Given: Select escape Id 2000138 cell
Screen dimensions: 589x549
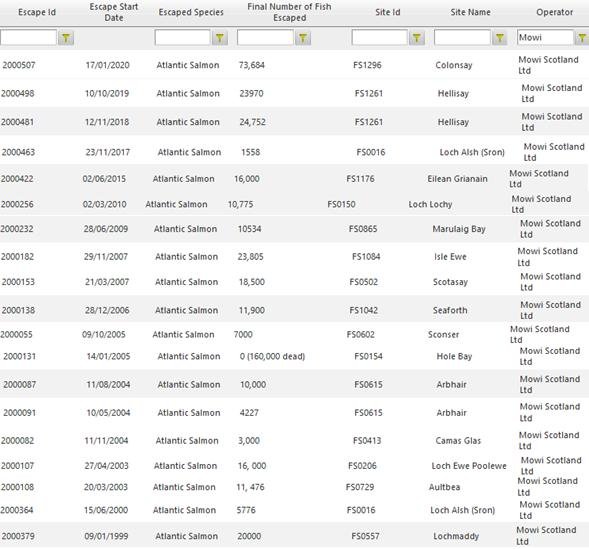Looking at the screenshot, I should click(x=18, y=310).
